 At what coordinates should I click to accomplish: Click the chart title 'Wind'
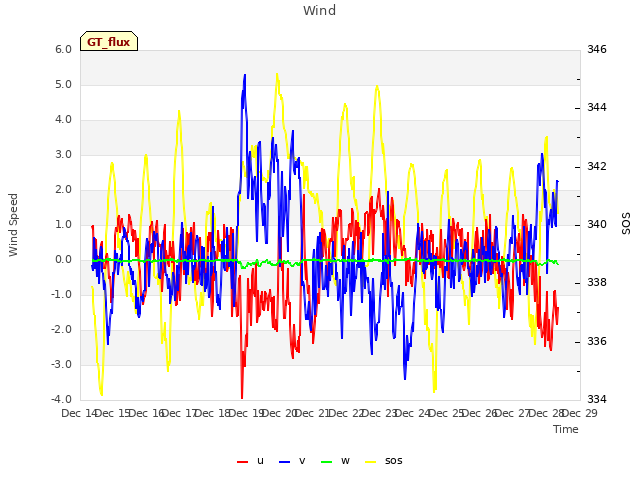[x=320, y=10]
